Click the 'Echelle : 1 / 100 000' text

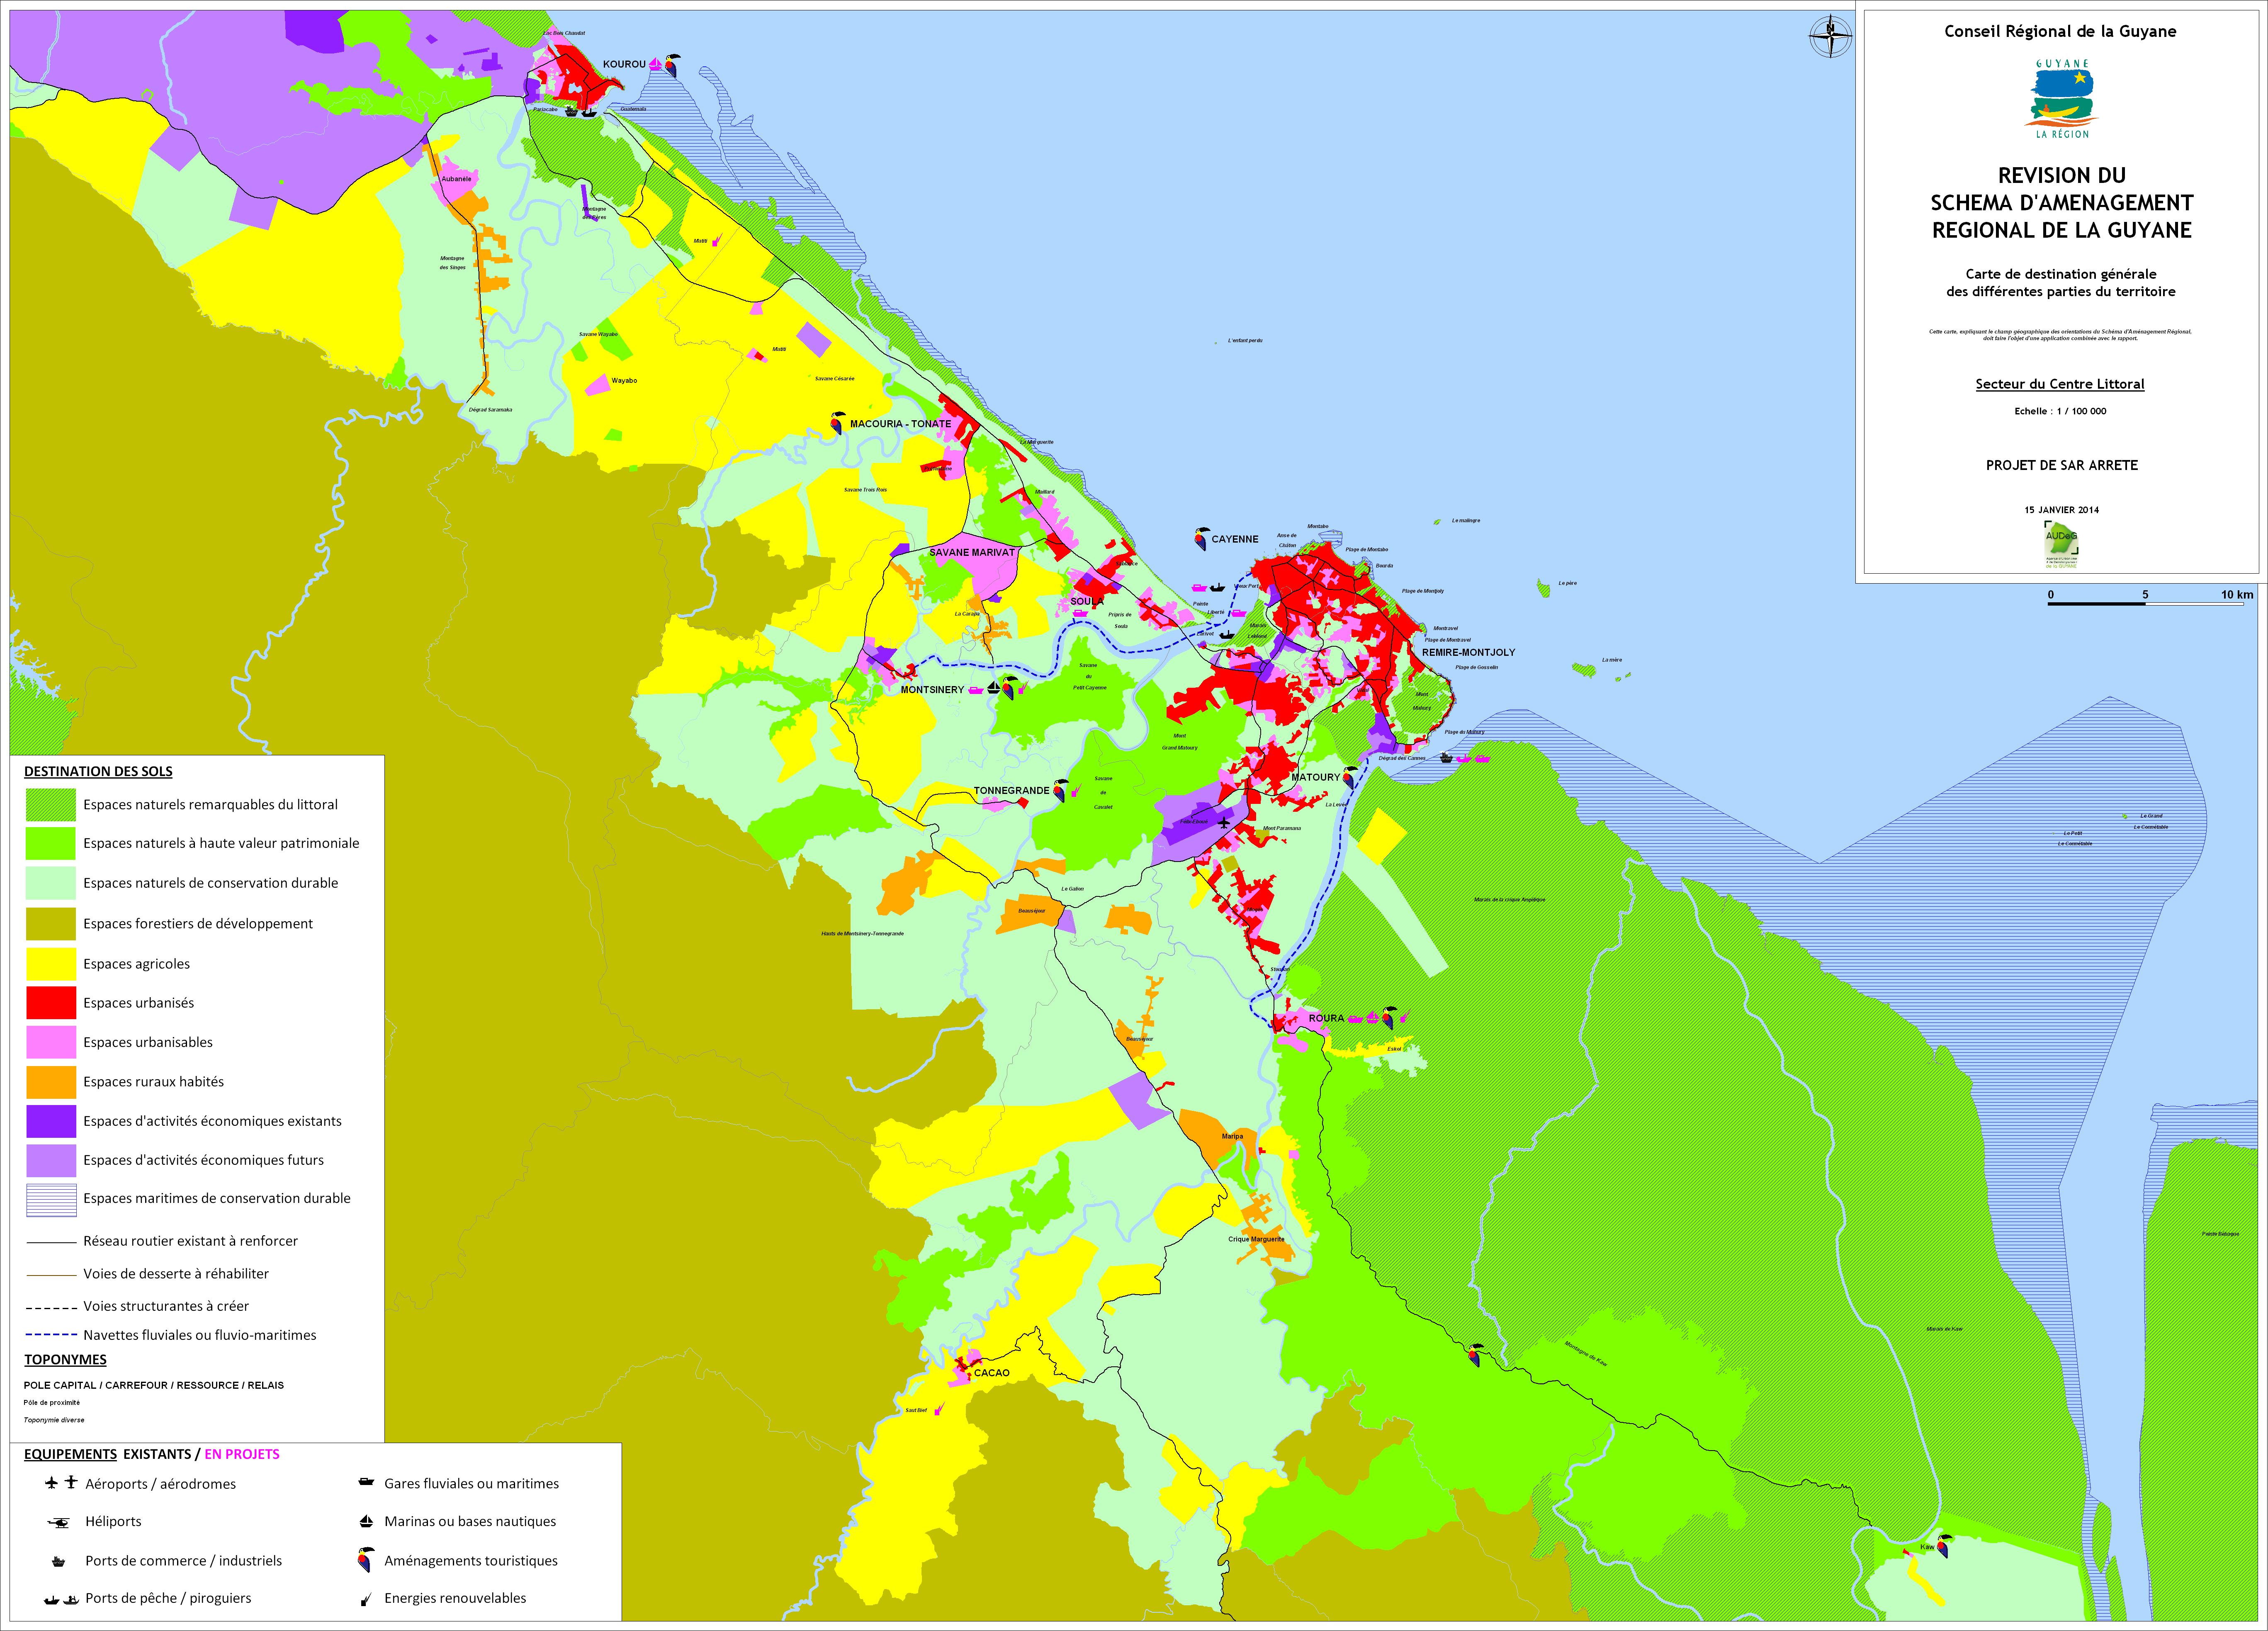pyautogui.click(x=2060, y=411)
